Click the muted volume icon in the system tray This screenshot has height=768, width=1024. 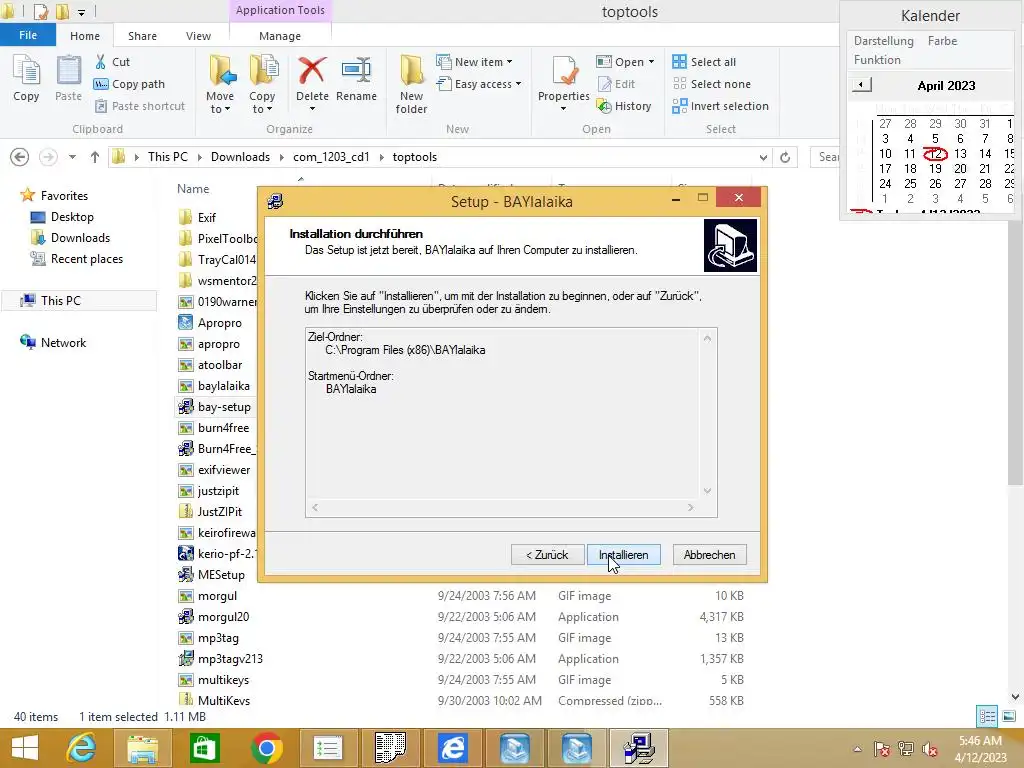(931, 748)
